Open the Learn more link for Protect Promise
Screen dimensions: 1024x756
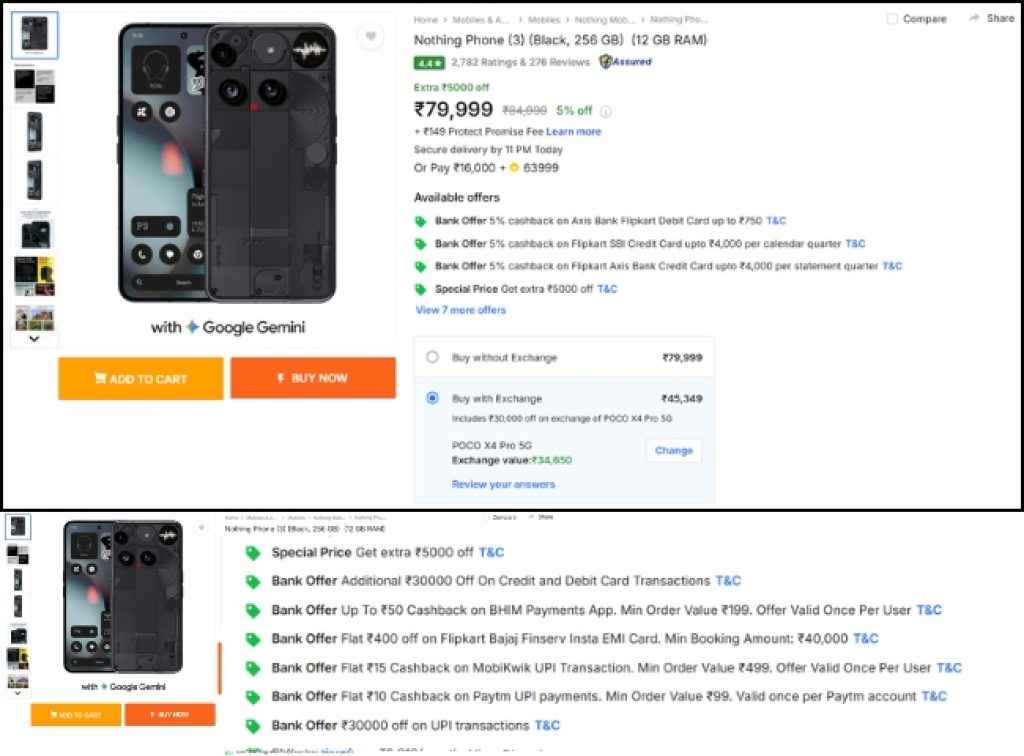pyautogui.click(x=574, y=132)
